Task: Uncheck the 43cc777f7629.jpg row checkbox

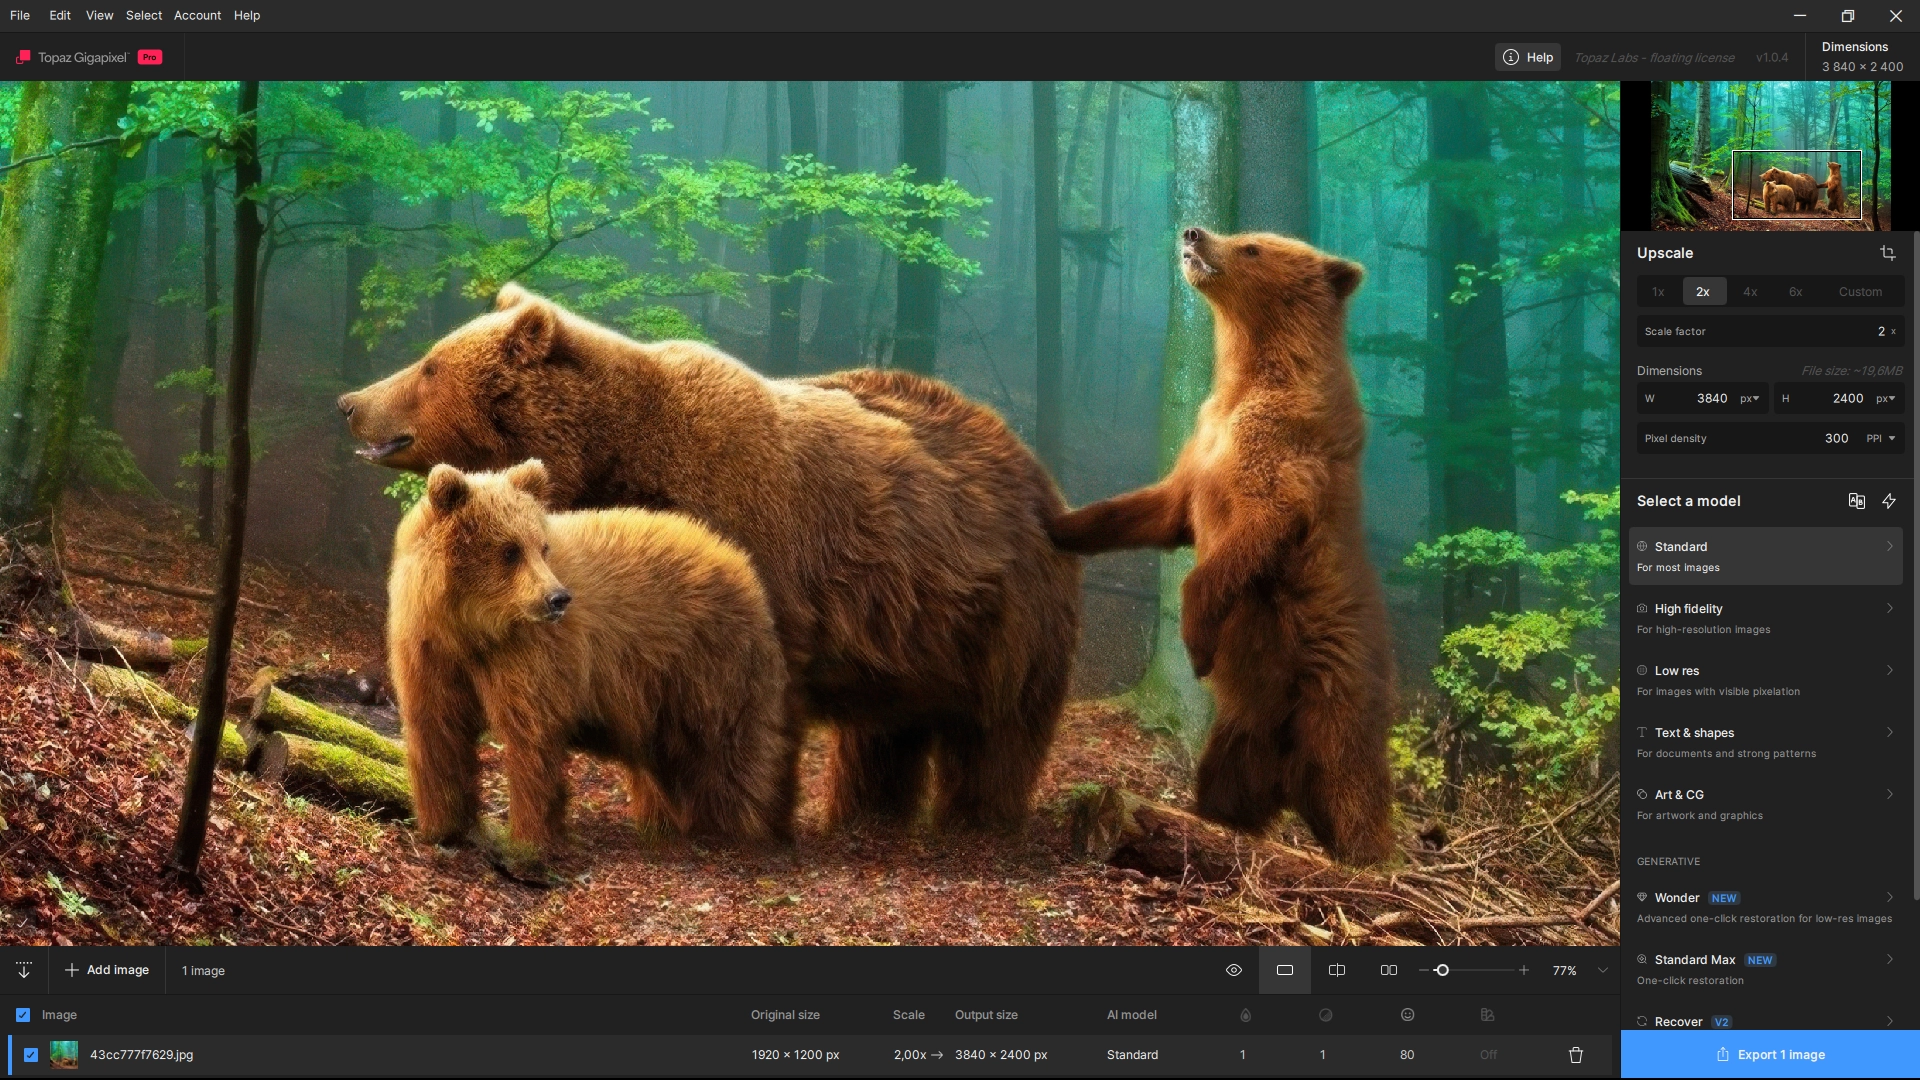Action: click(x=31, y=1055)
